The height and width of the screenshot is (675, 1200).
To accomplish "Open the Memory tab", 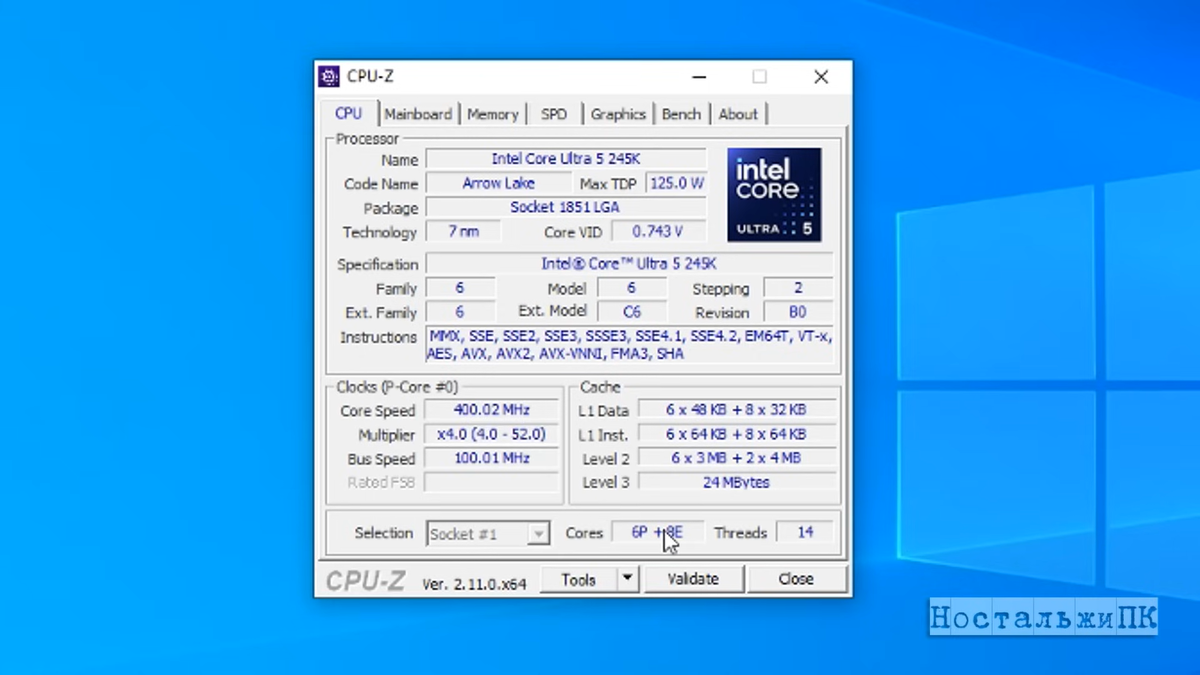I will (492, 114).
